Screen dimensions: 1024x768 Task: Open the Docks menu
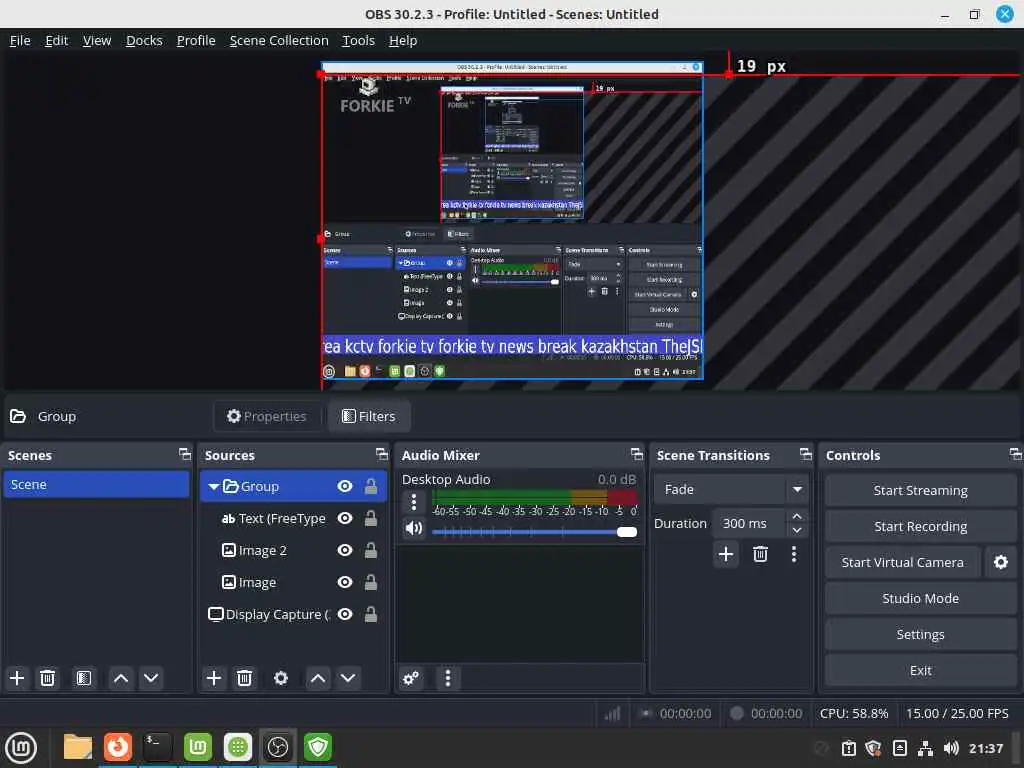[x=144, y=40]
